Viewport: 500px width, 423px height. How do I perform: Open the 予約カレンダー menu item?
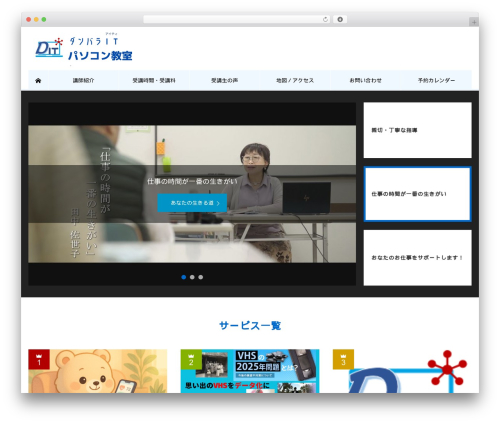click(x=436, y=80)
